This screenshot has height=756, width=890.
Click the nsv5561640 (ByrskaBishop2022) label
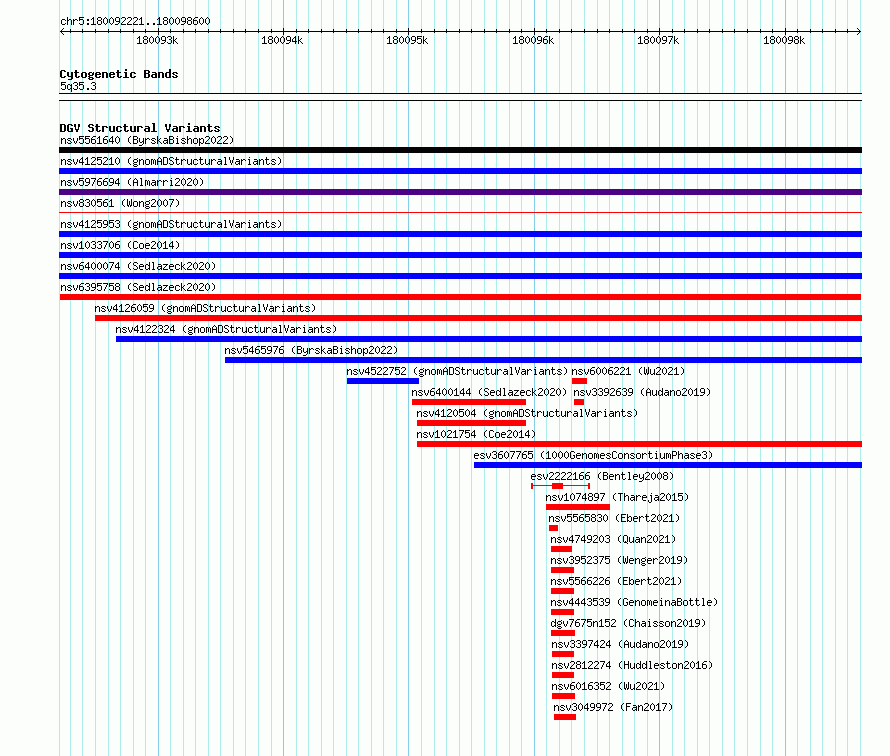click(147, 140)
